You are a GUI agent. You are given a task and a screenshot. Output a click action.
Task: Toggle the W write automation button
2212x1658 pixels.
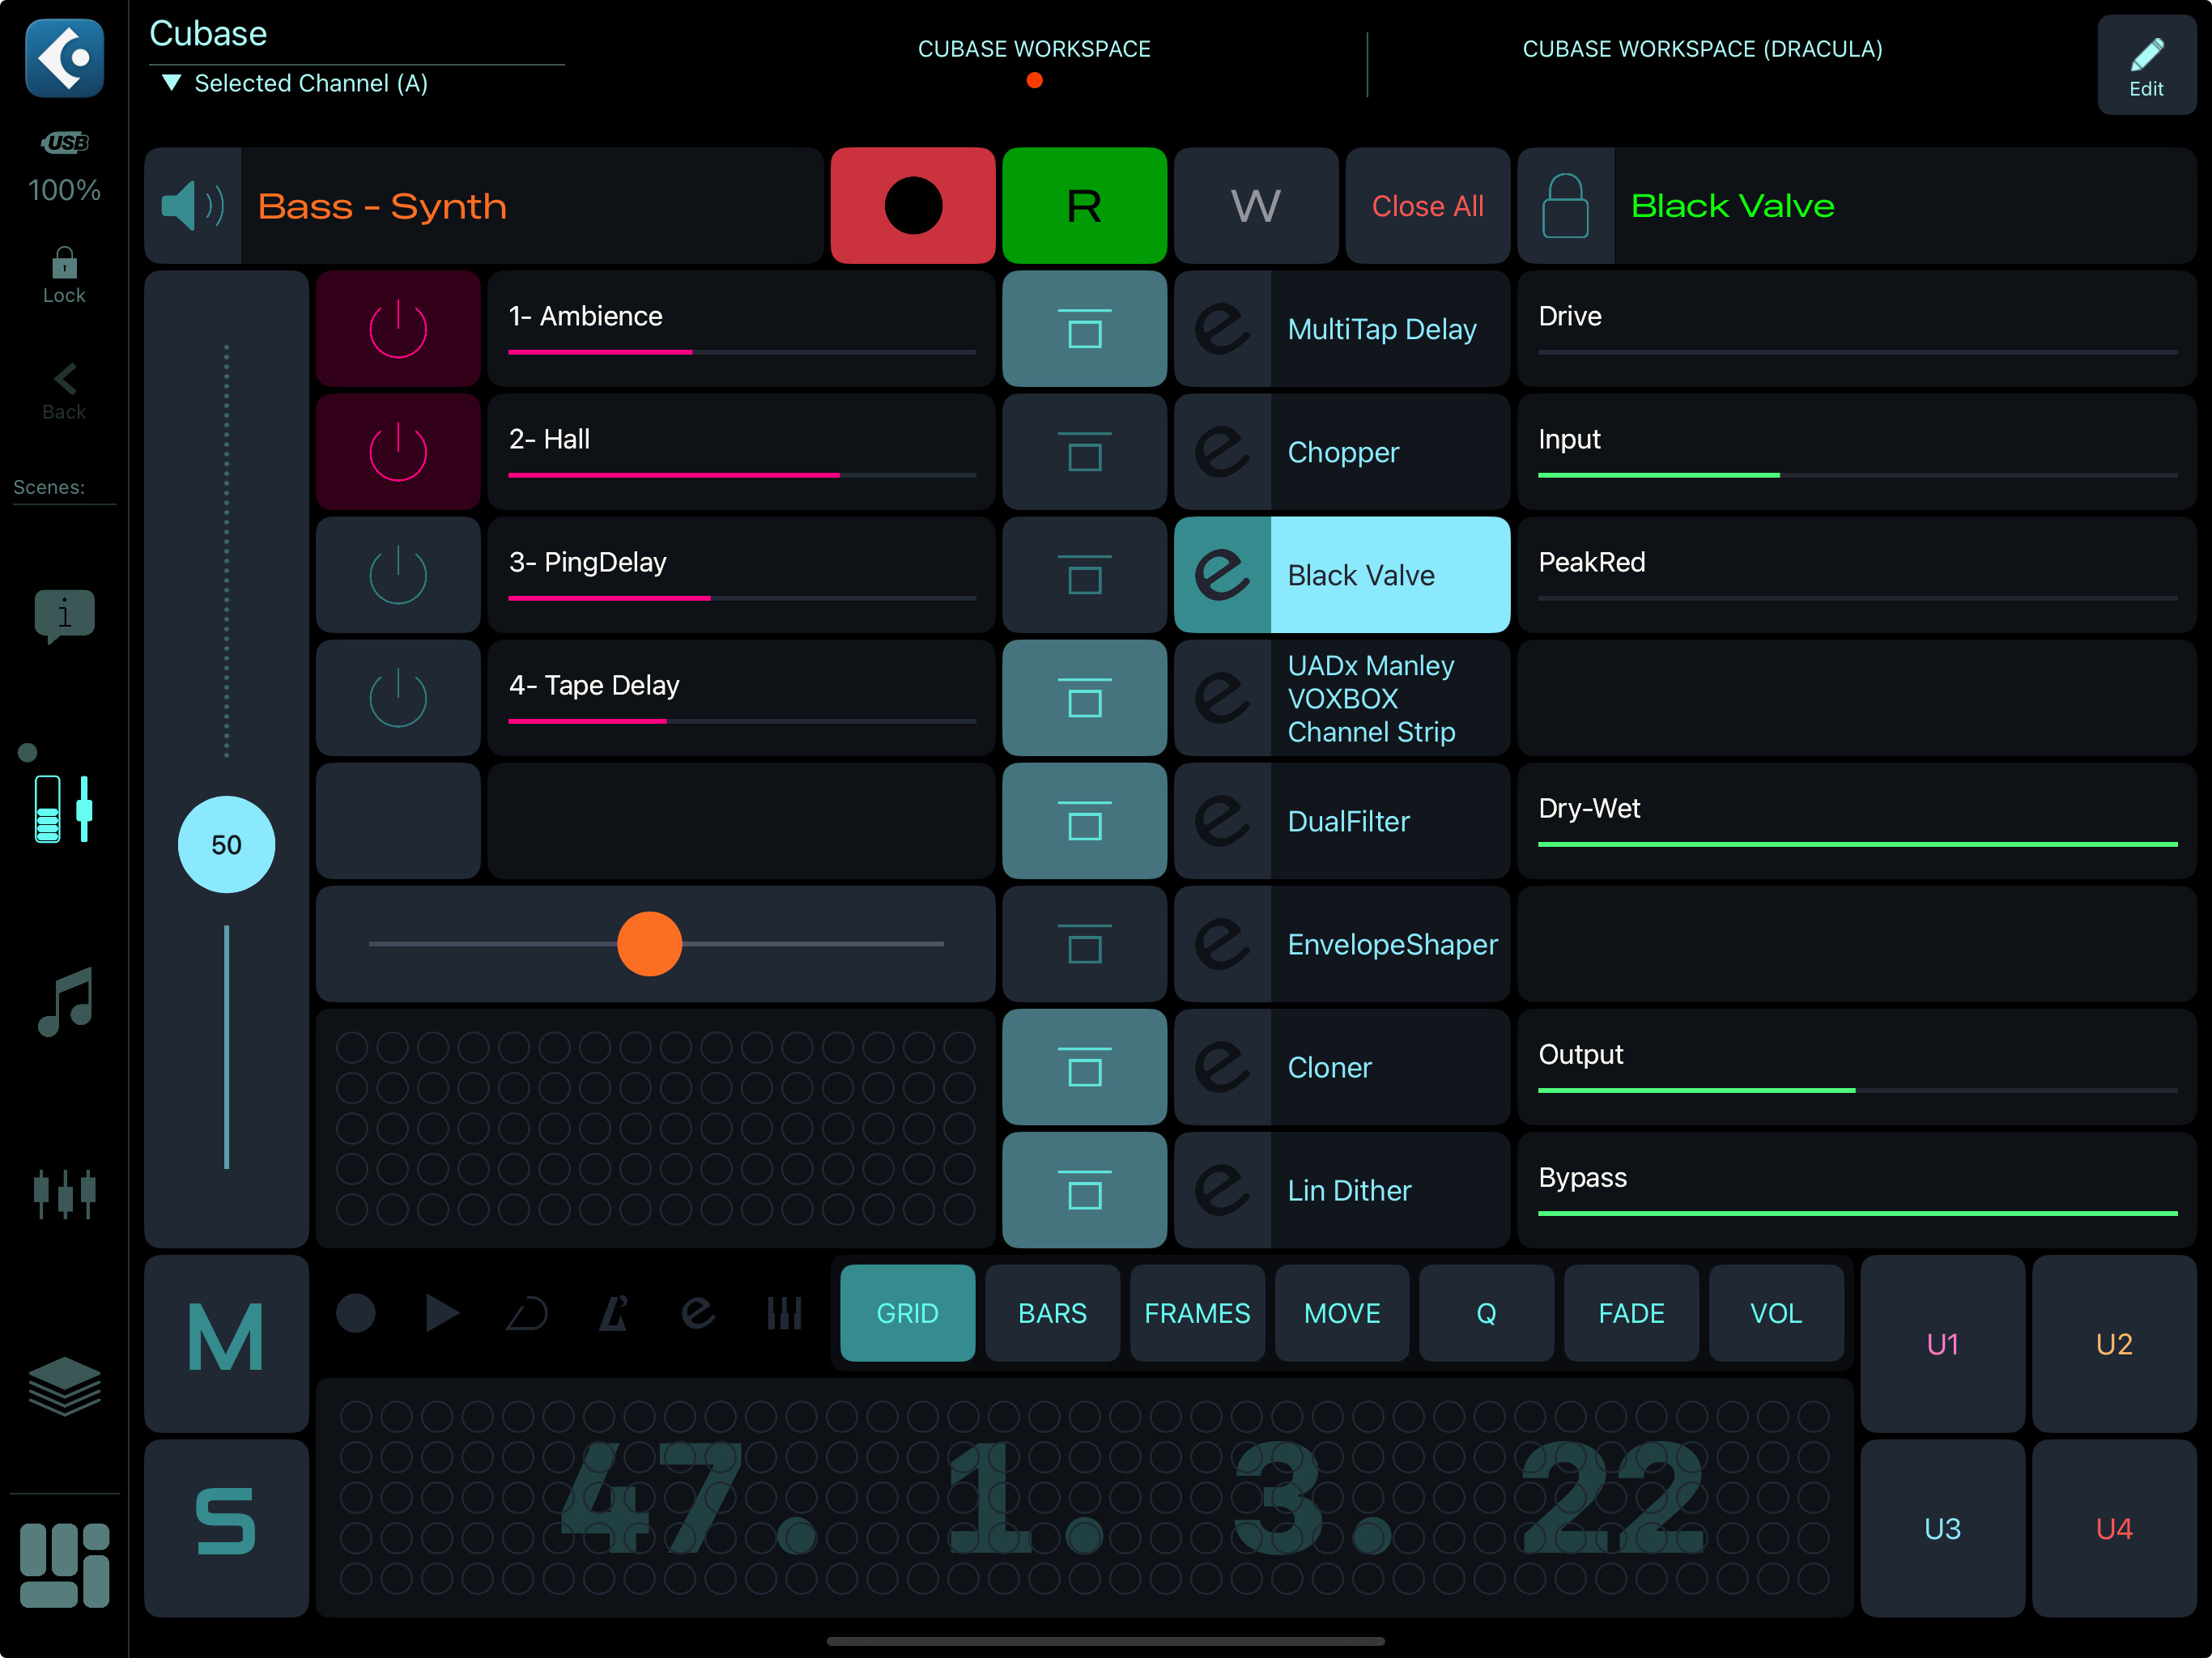[x=1256, y=206]
